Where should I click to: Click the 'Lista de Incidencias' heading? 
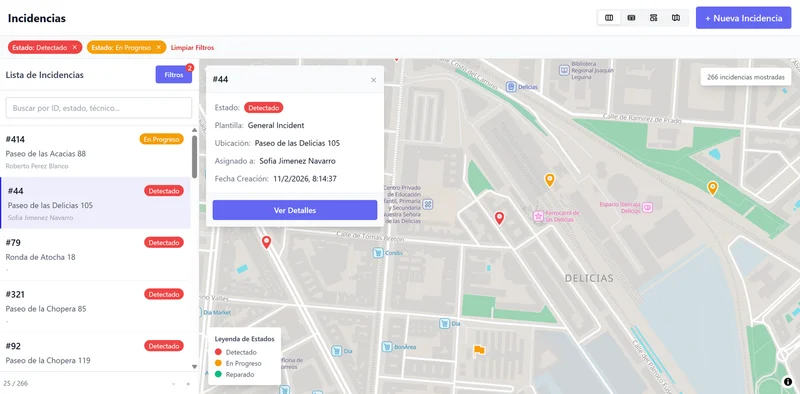pyautogui.click(x=44, y=75)
